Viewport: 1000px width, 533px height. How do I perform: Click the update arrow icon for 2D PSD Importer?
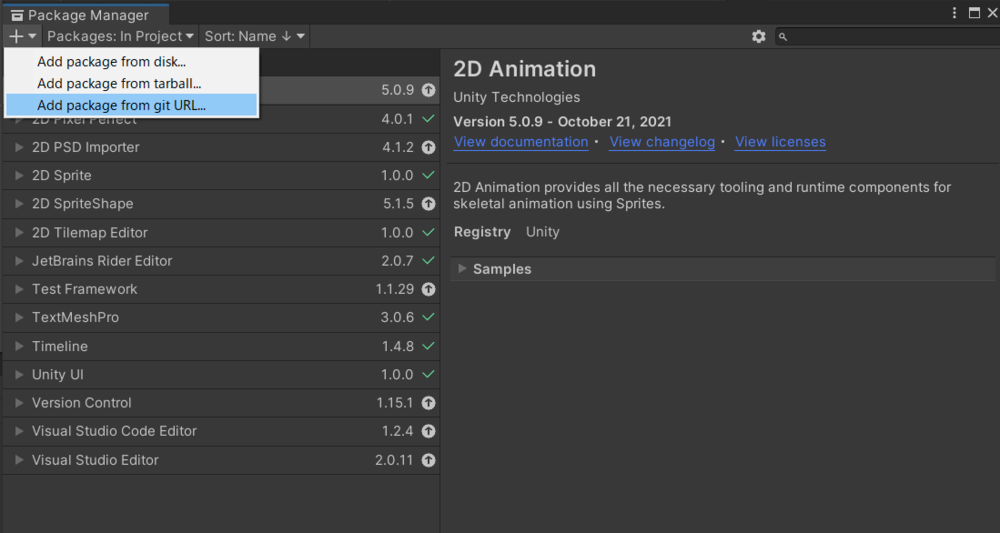tap(428, 147)
